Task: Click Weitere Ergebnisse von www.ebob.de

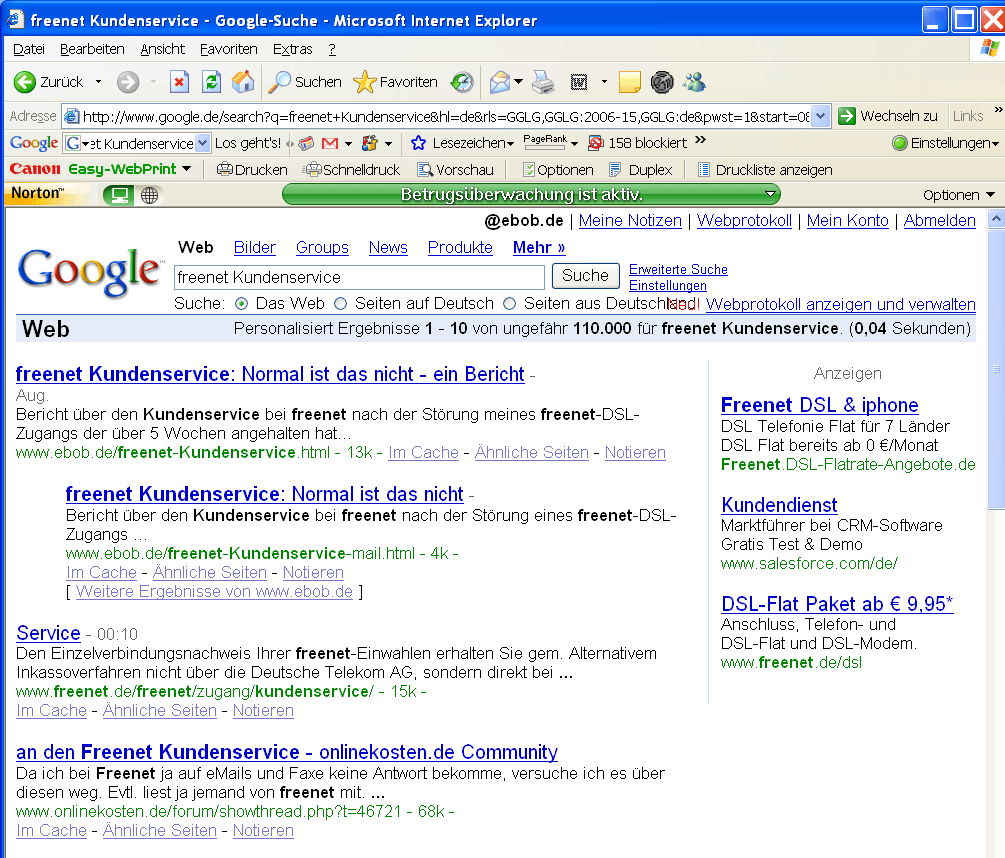Action: coord(214,591)
